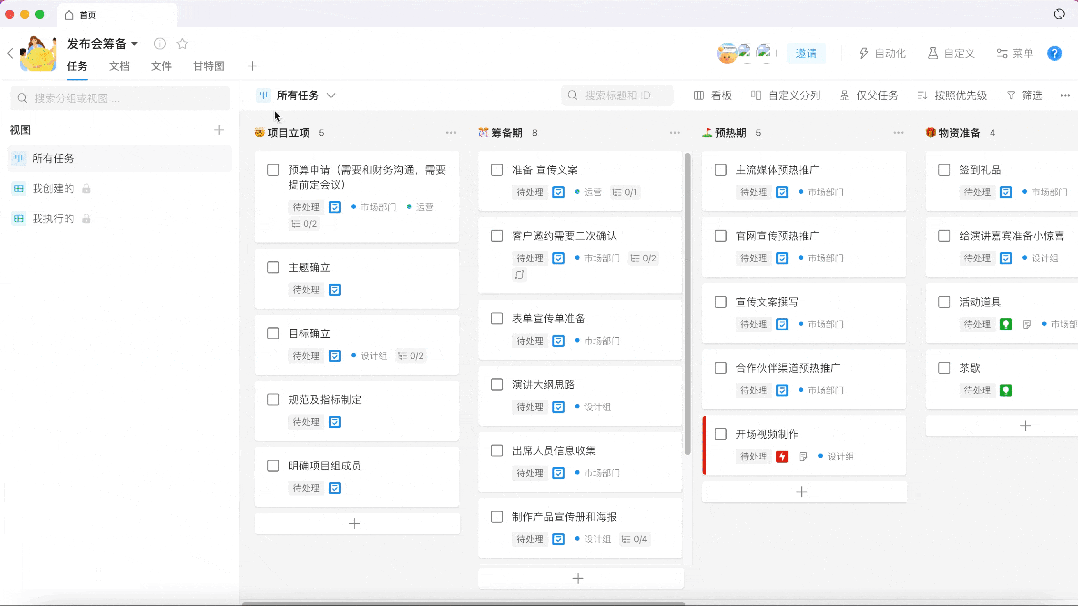This screenshot has width=1078, height=606.
Task: Mark 演讲大纲思路 task as complete
Action: (x=497, y=385)
